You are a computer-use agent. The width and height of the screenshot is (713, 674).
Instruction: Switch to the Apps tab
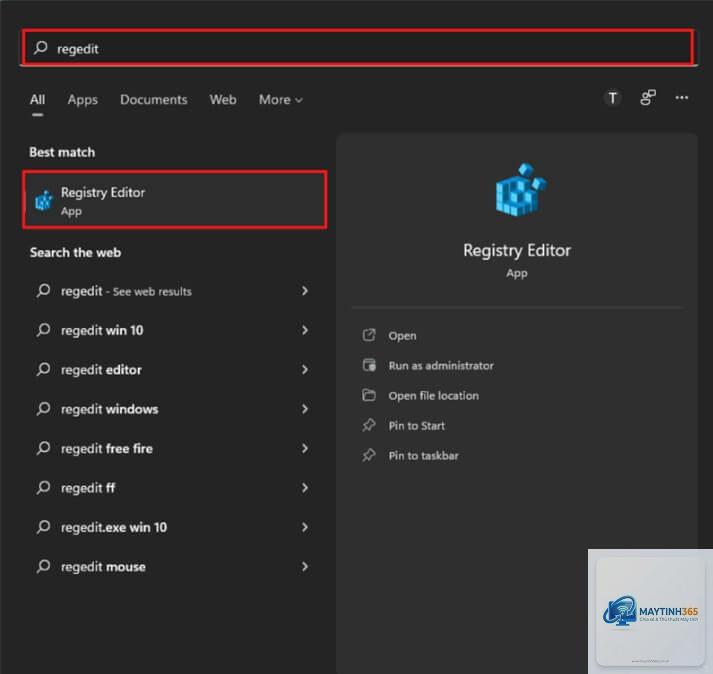pyautogui.click(x=83, y=99)
